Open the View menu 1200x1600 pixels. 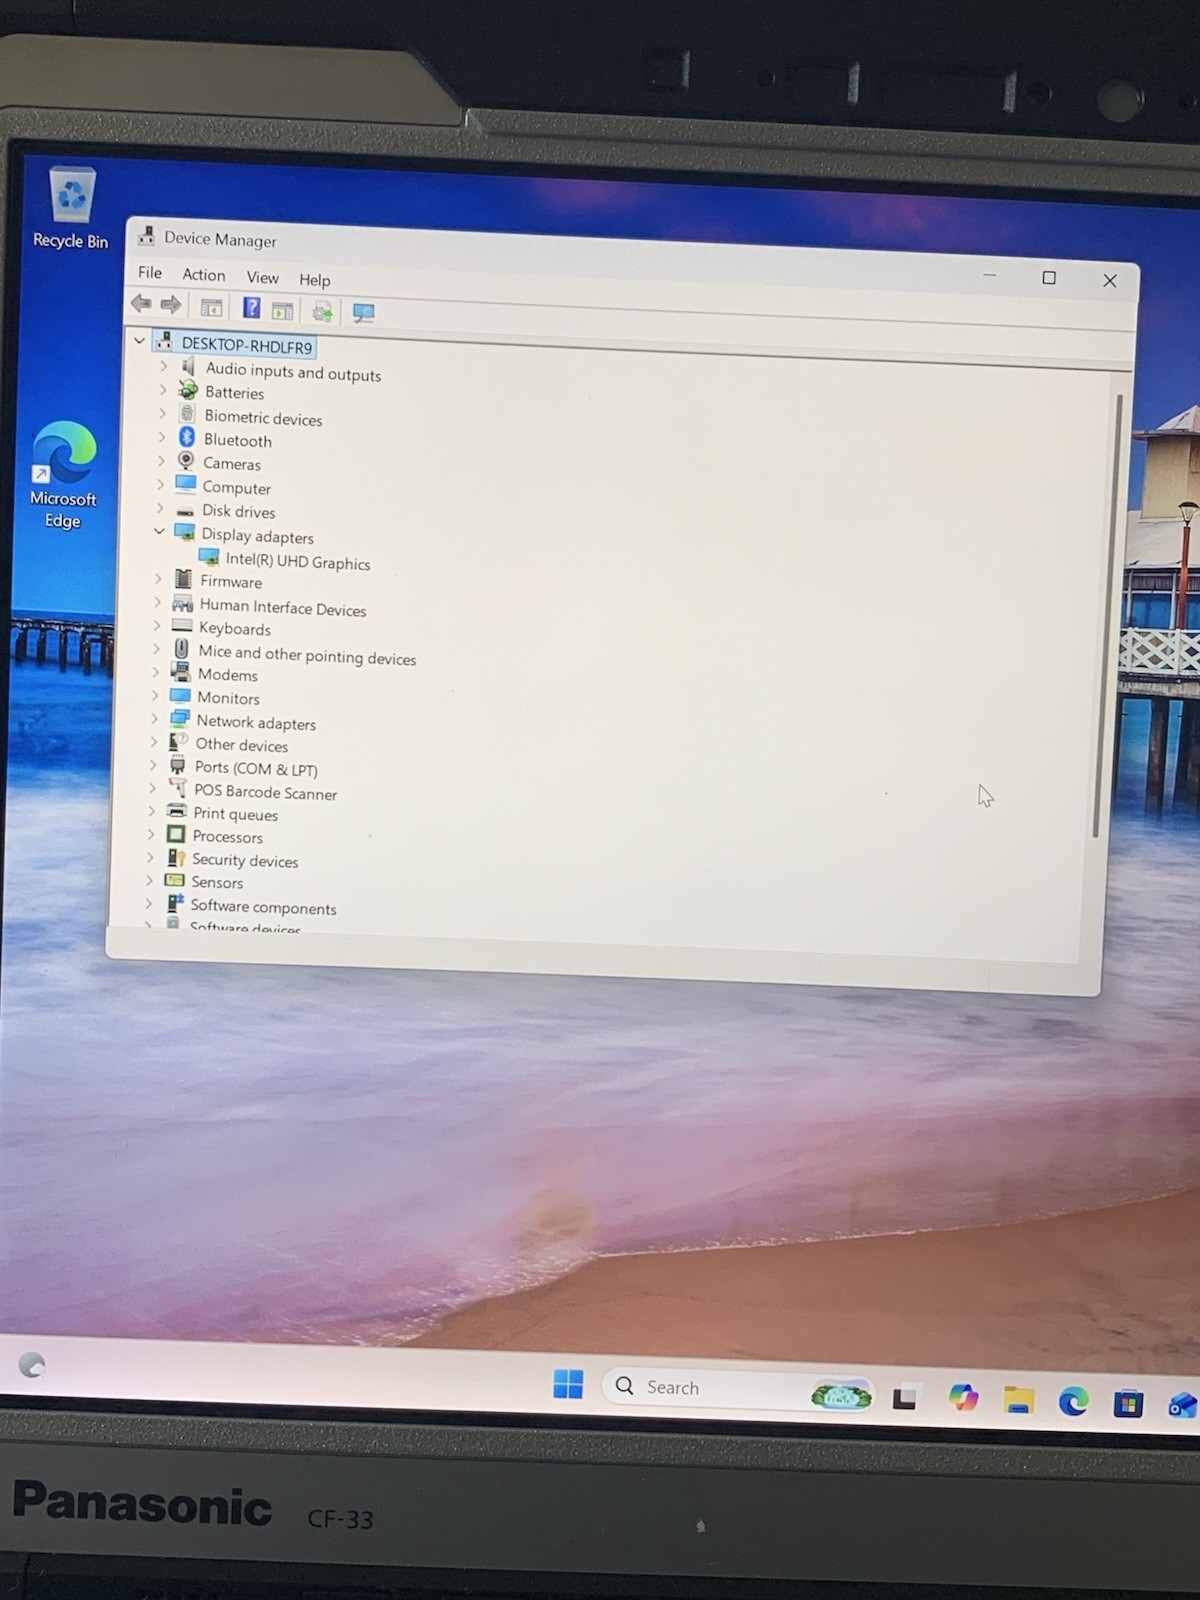tap(262, 277)
